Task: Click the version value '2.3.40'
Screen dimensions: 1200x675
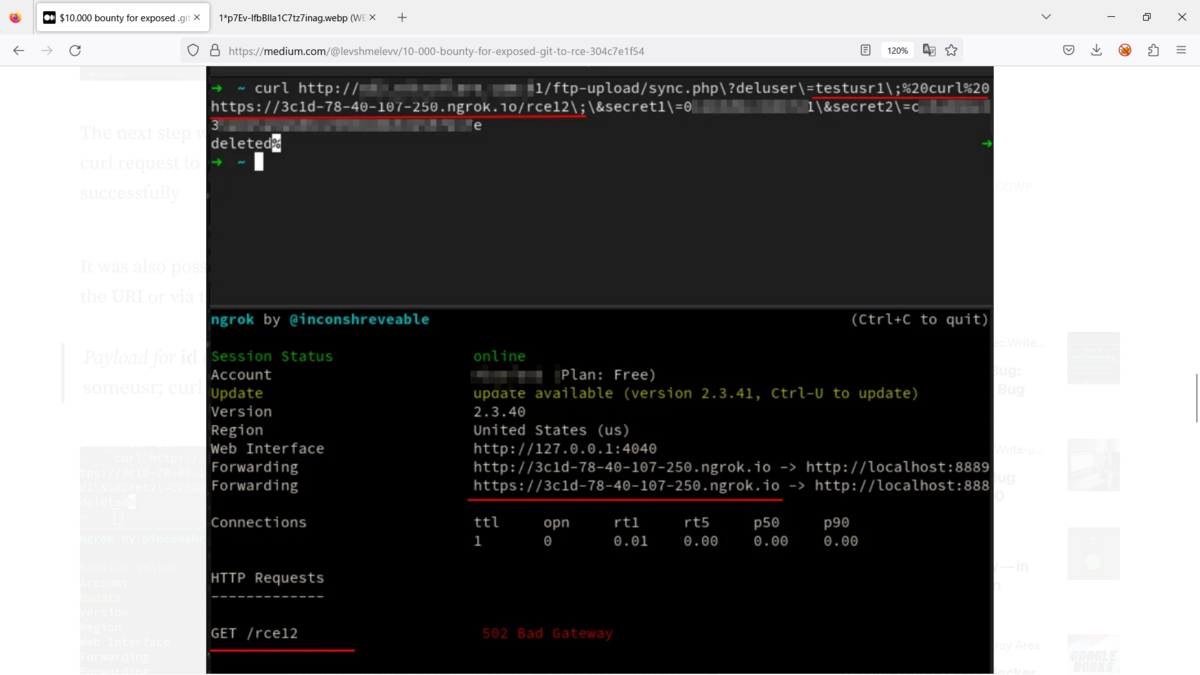Action: click(x=499, y=411)
